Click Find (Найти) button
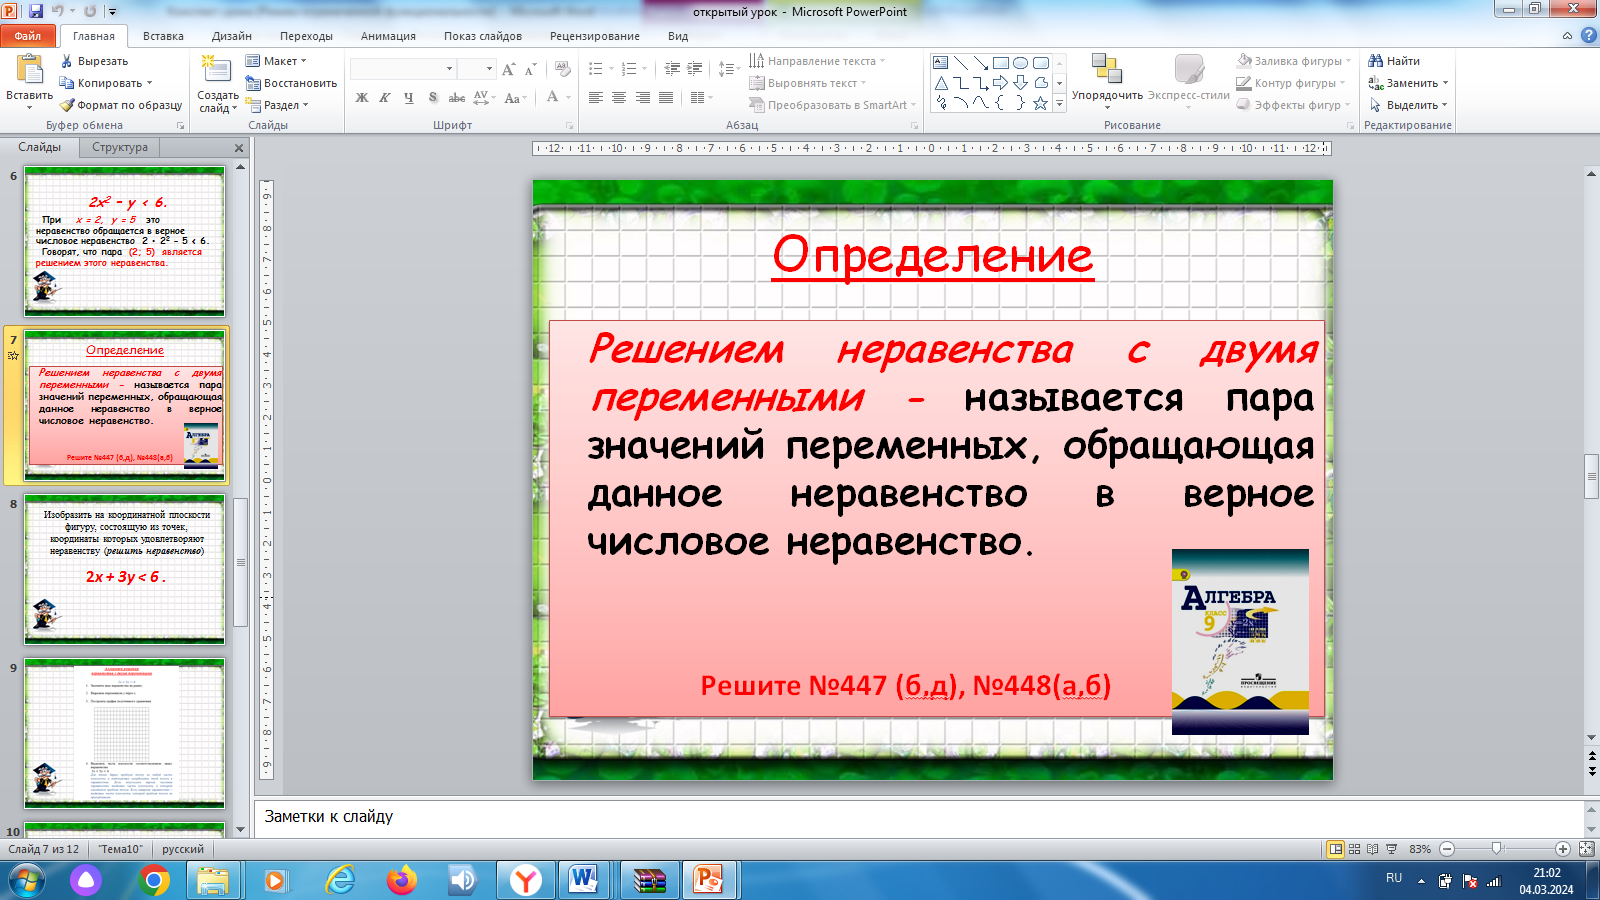The height and width of the screenshot is (900, 1600). [x=1394, y=61]
